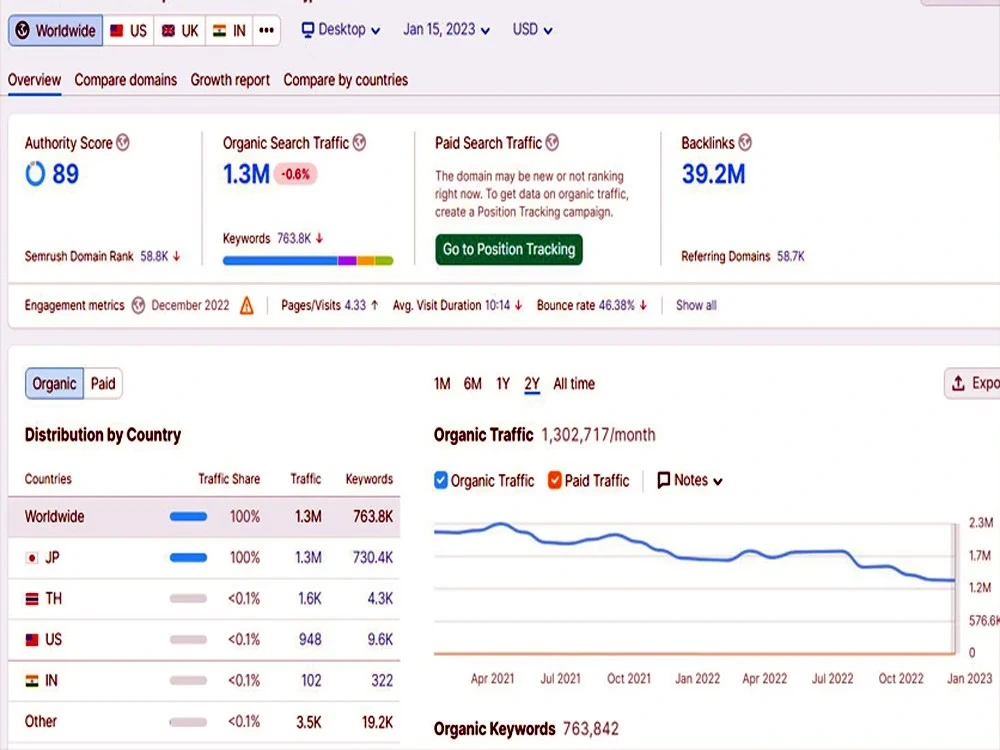This screenshot has height=750, width=1000.
Task: Click the Show all link
Action: [x=696, y=305]
